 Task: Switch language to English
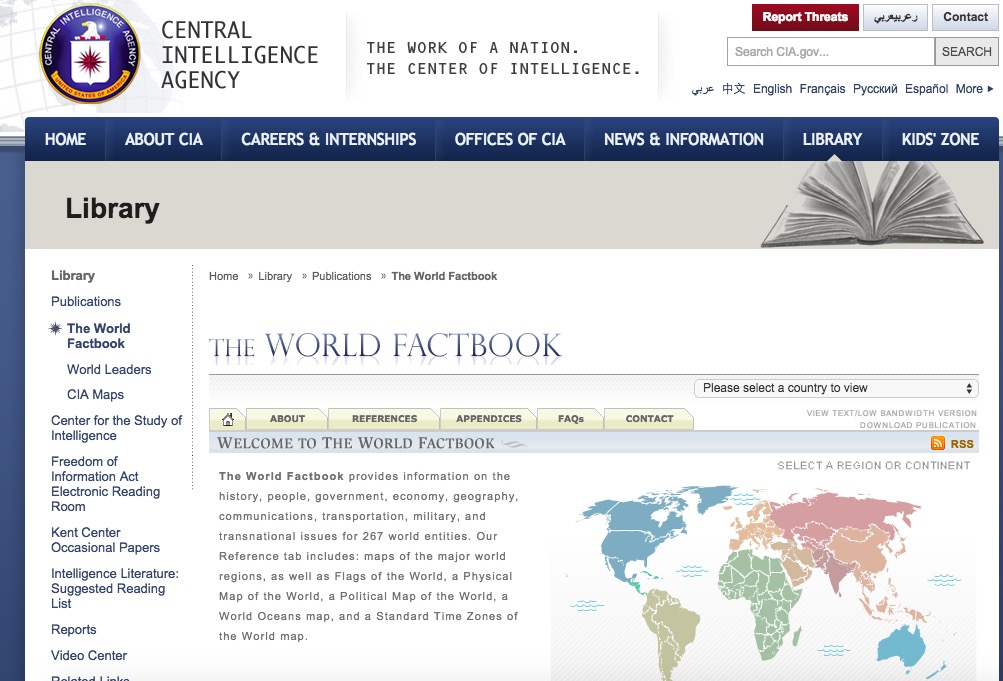[x=772, y=89]
